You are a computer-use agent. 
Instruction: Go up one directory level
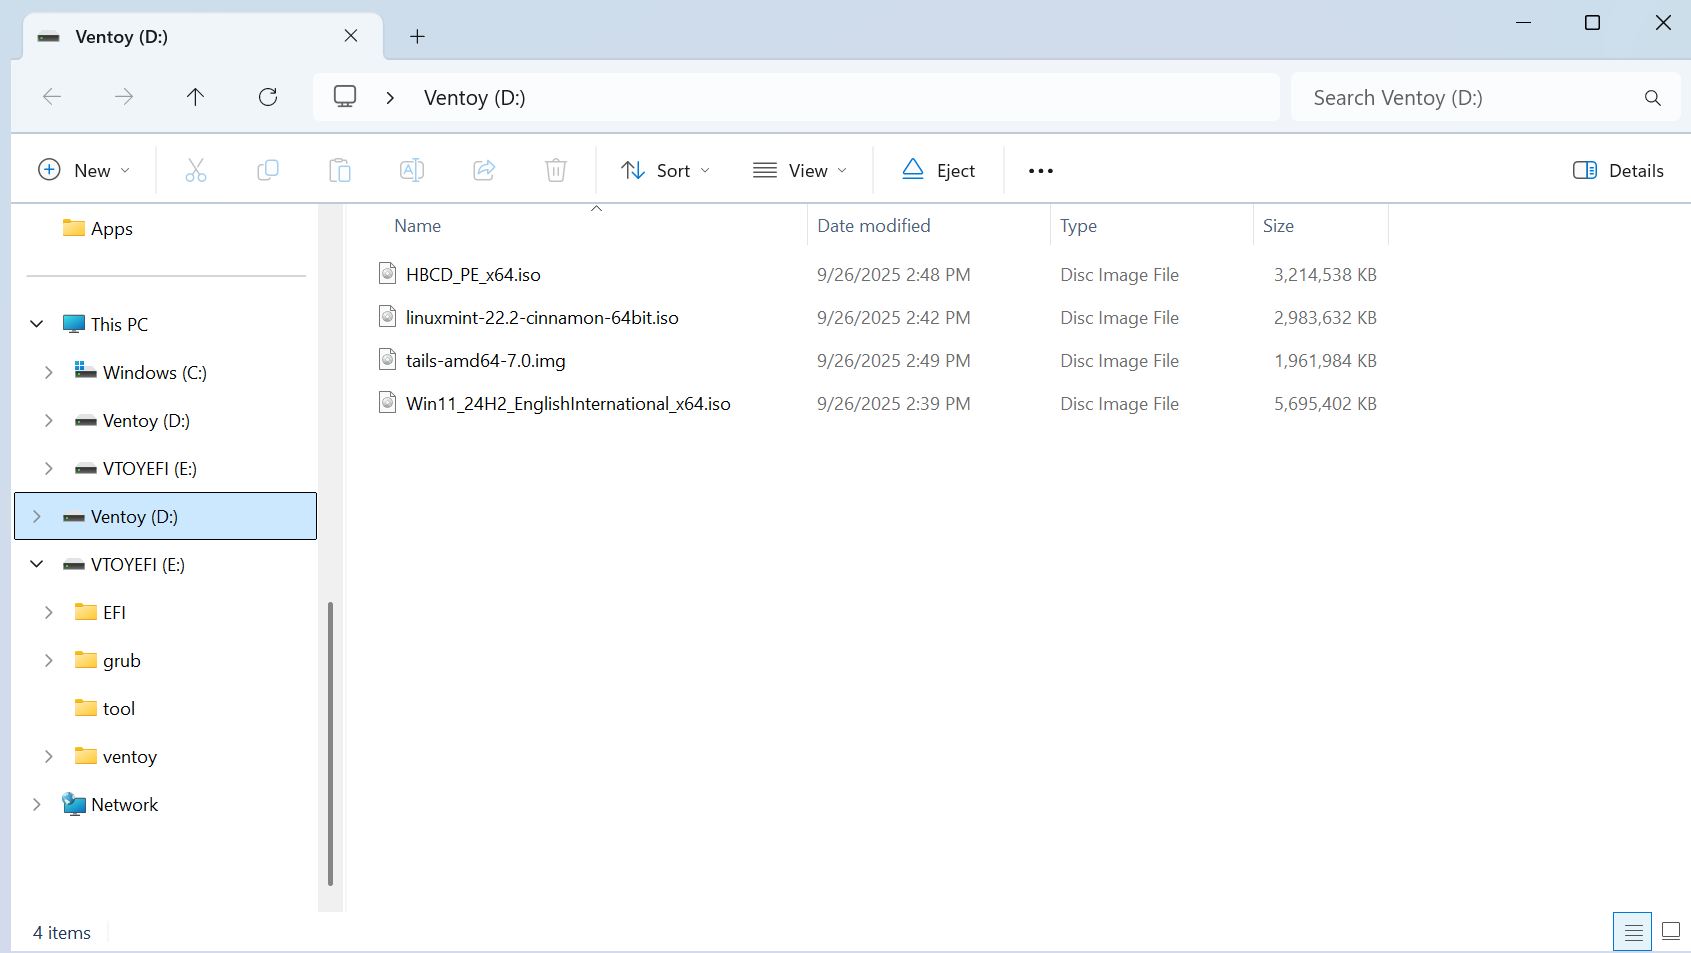pos(195,97)
